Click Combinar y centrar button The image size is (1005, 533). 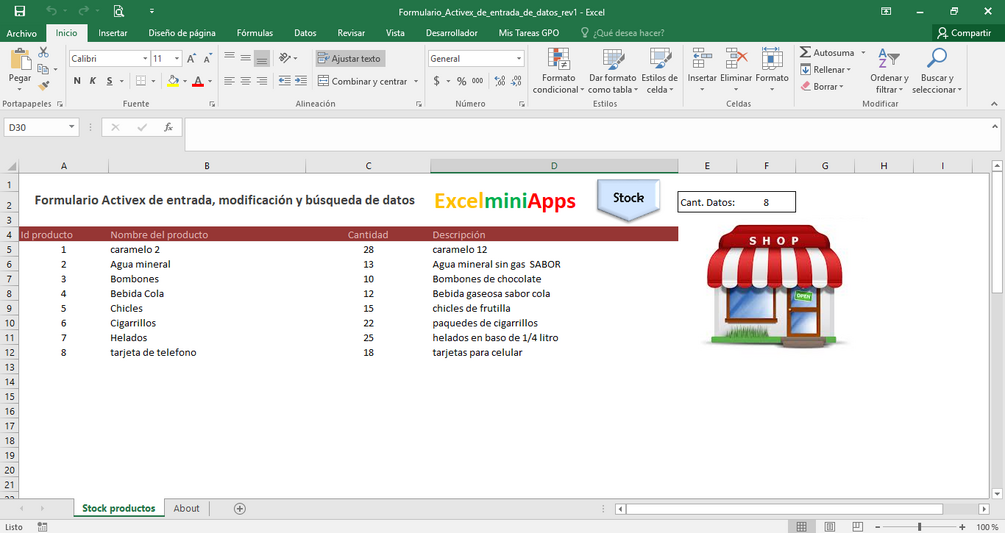(362, 81)
